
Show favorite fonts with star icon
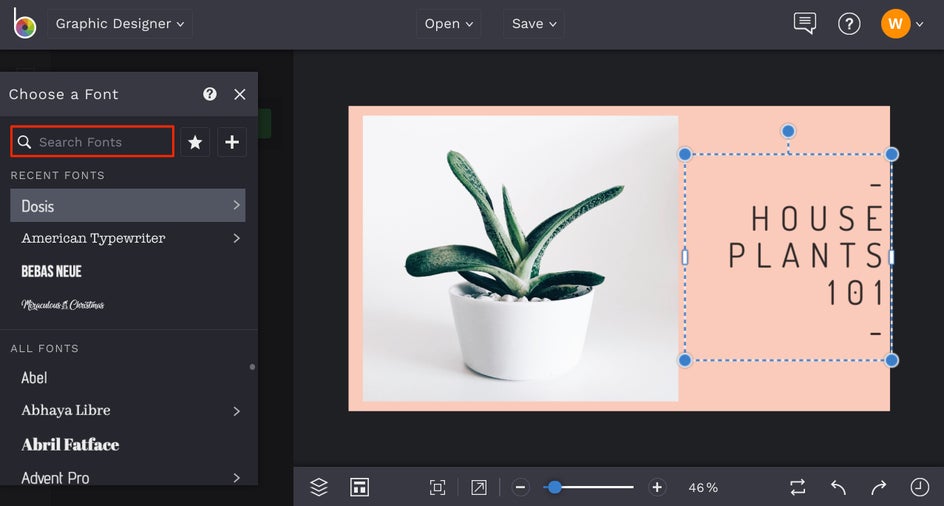click(x=195, y=142)
